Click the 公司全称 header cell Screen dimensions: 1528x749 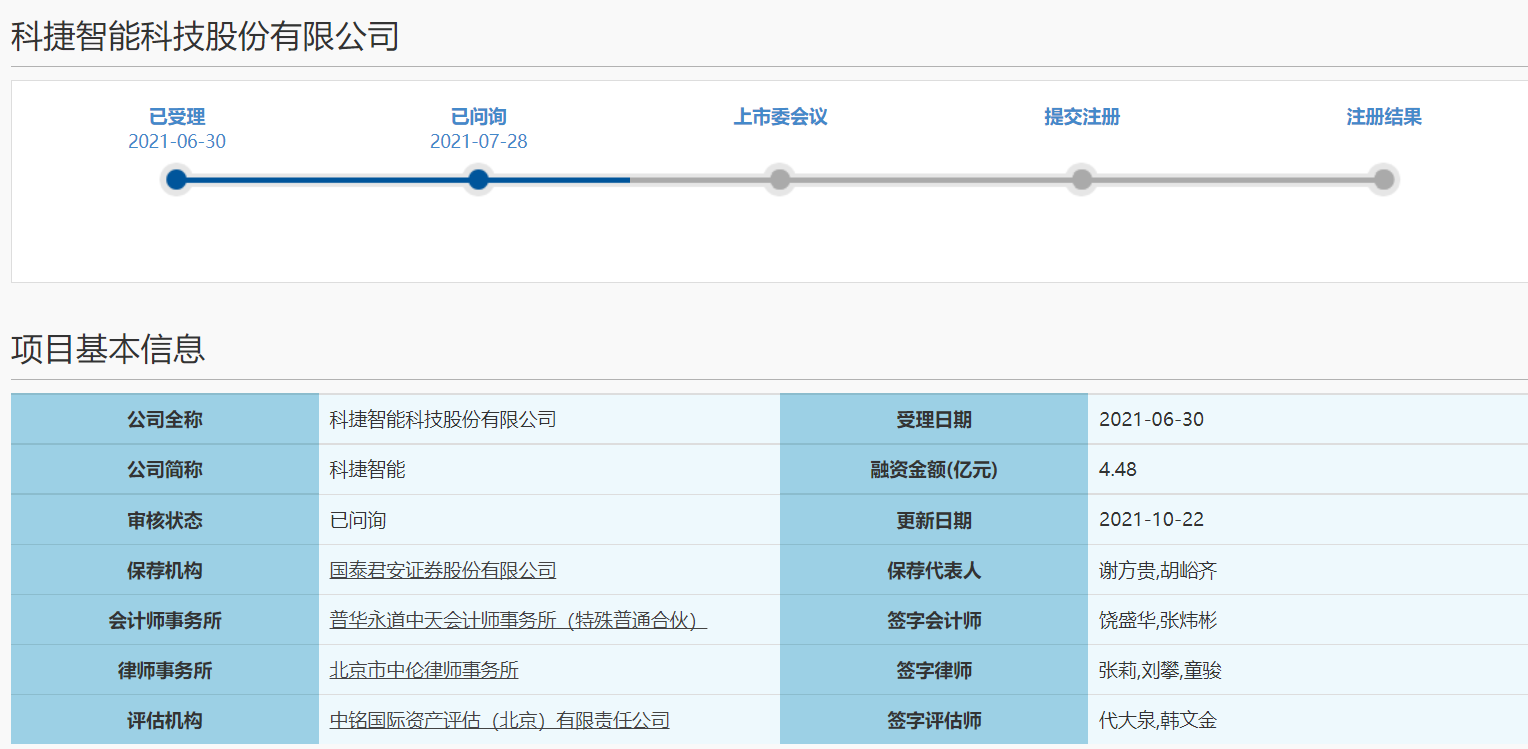[165, 420]
